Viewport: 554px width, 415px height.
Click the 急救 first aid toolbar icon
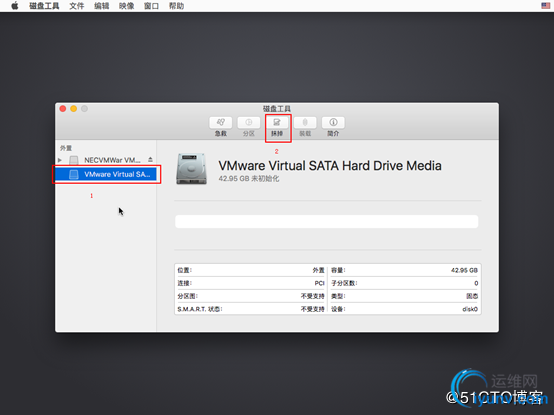[220, 123]
